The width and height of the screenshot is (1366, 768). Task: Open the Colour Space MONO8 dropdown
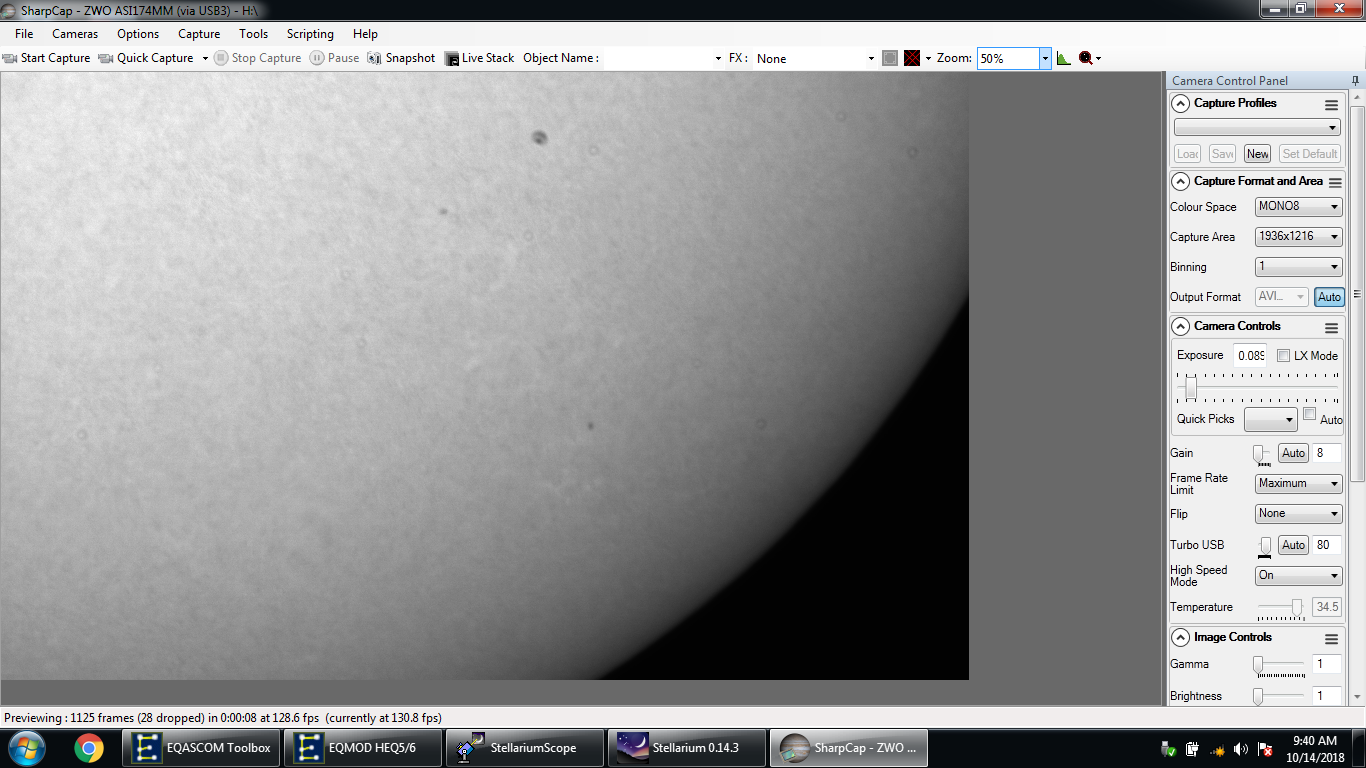click(x=1298, y=207)
